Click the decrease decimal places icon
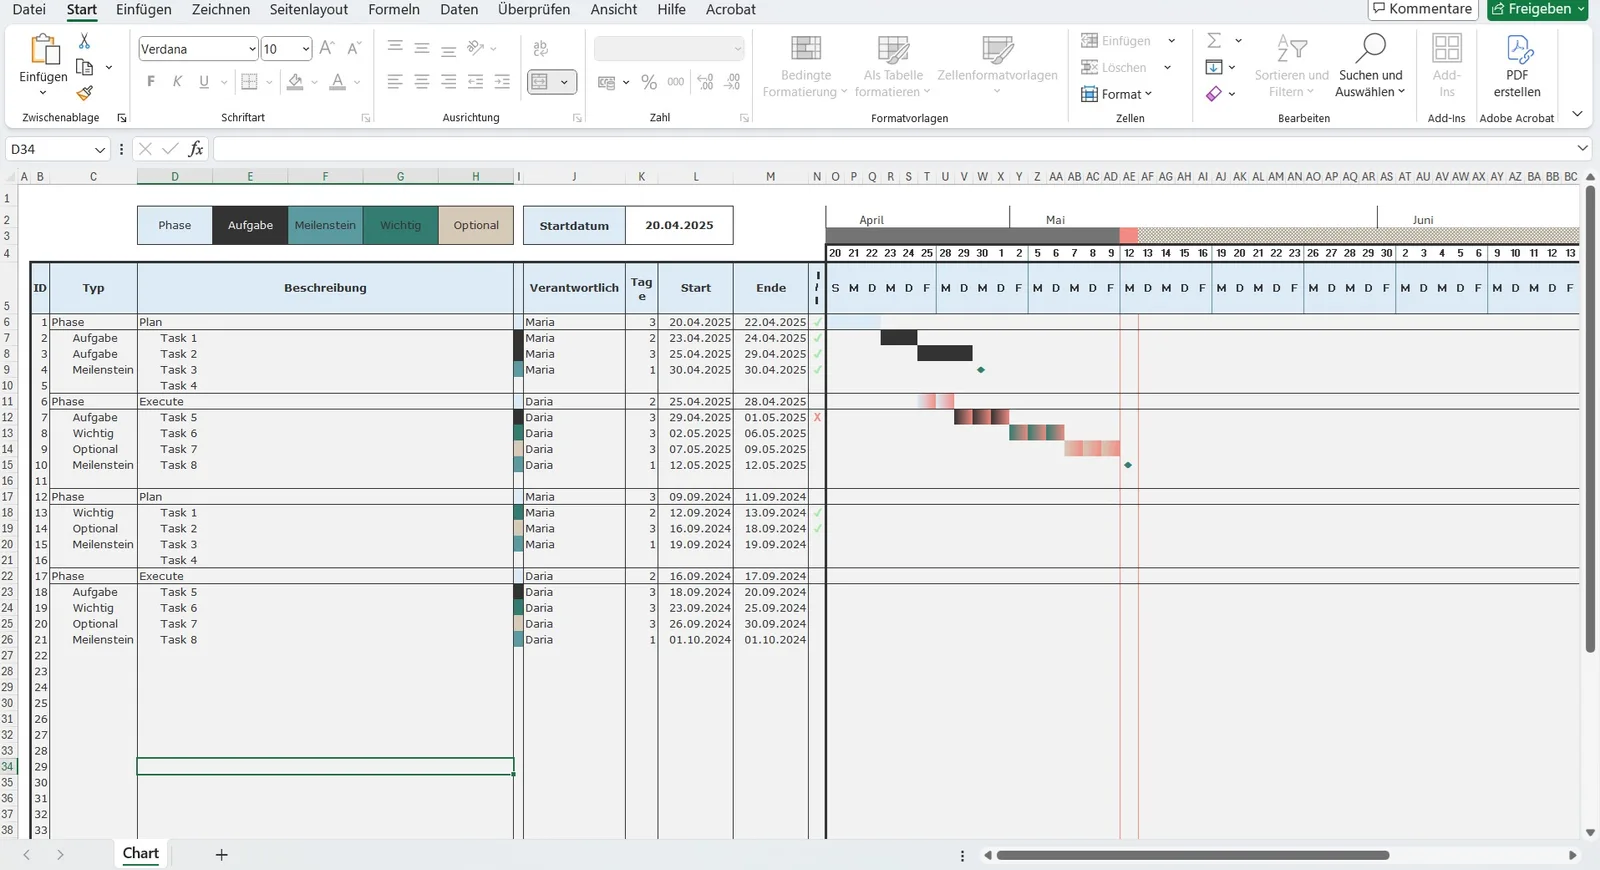Viewport: 1600px width, 870px height. click(x=733, y=82)
